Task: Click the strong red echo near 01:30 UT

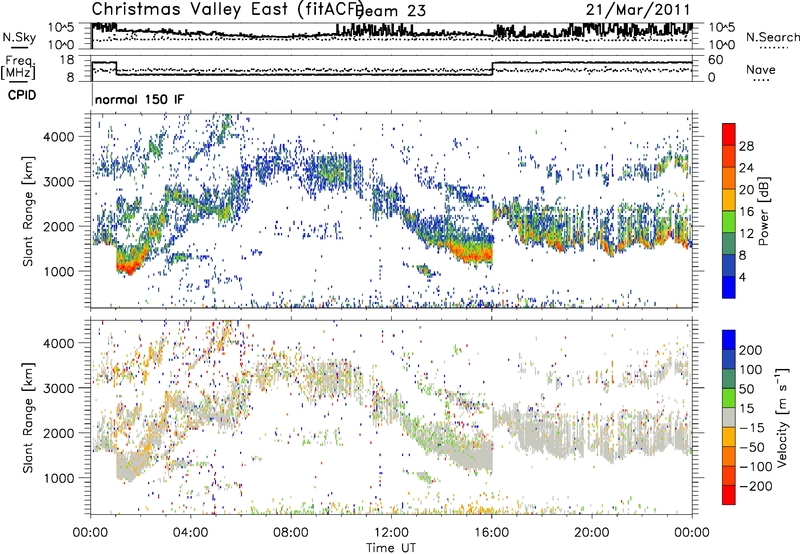Action: tap(129, 265)
